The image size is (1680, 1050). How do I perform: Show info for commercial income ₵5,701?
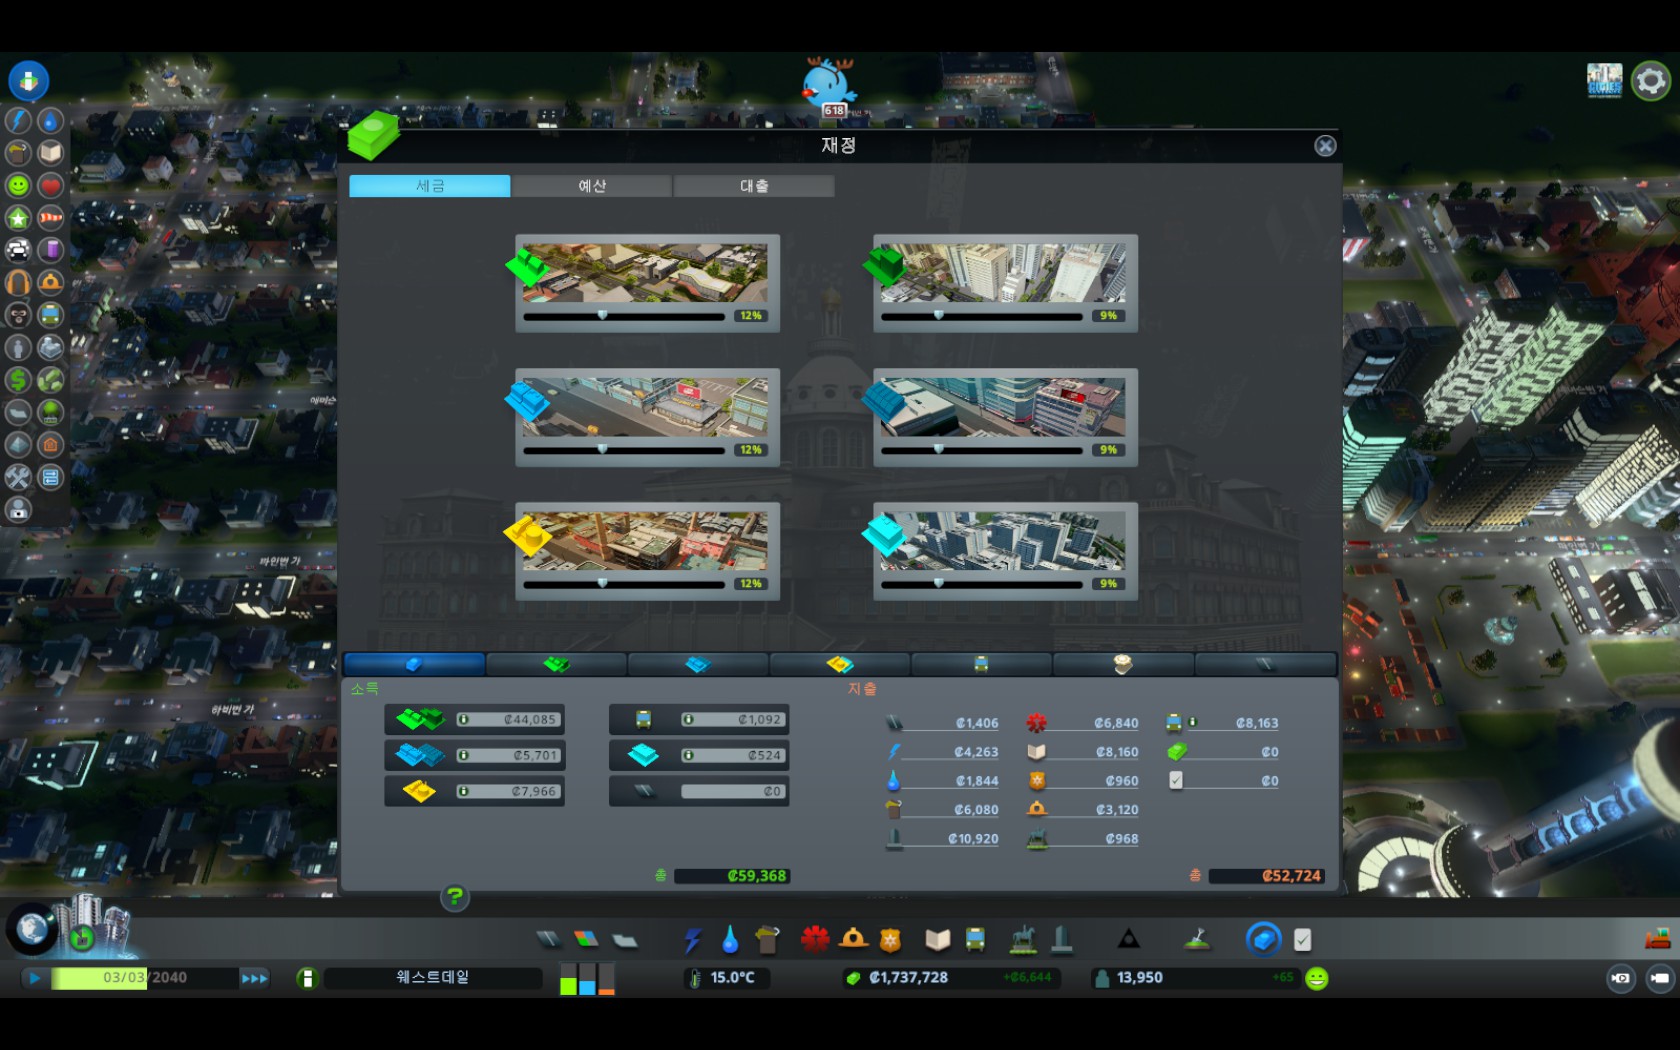pos(463,755)
